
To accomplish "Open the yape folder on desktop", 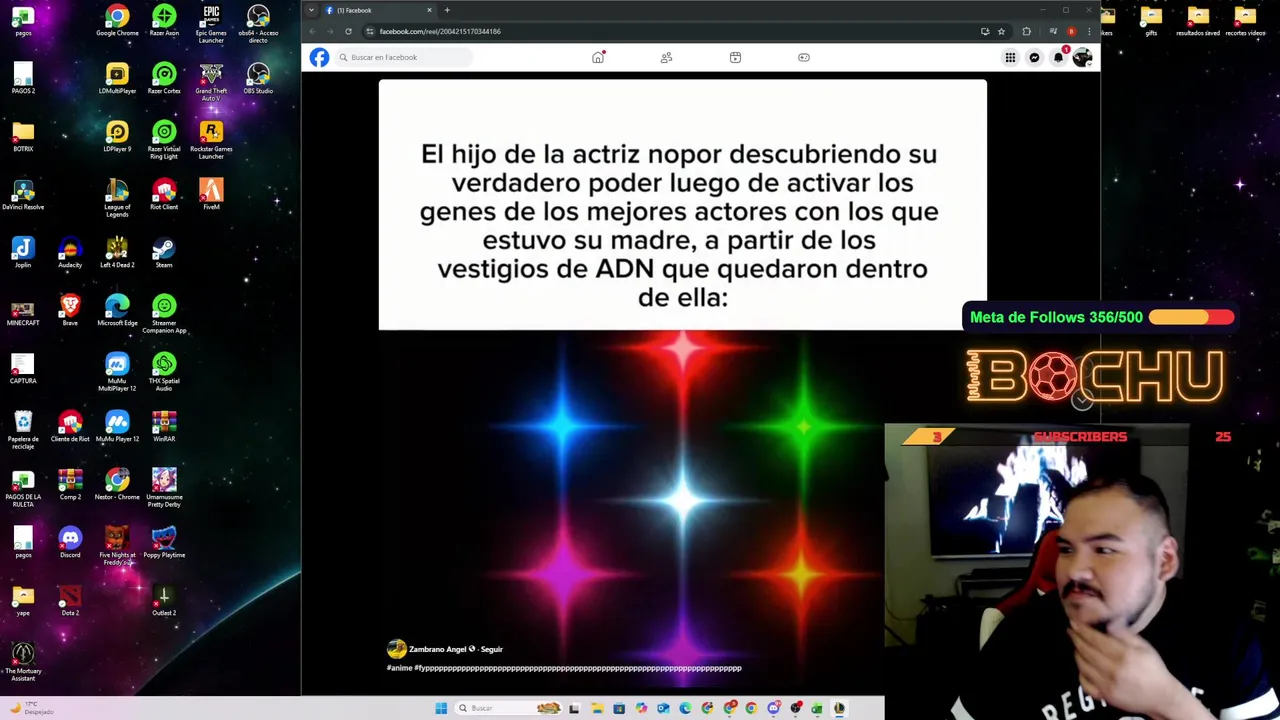I will (x=23, y=600).
